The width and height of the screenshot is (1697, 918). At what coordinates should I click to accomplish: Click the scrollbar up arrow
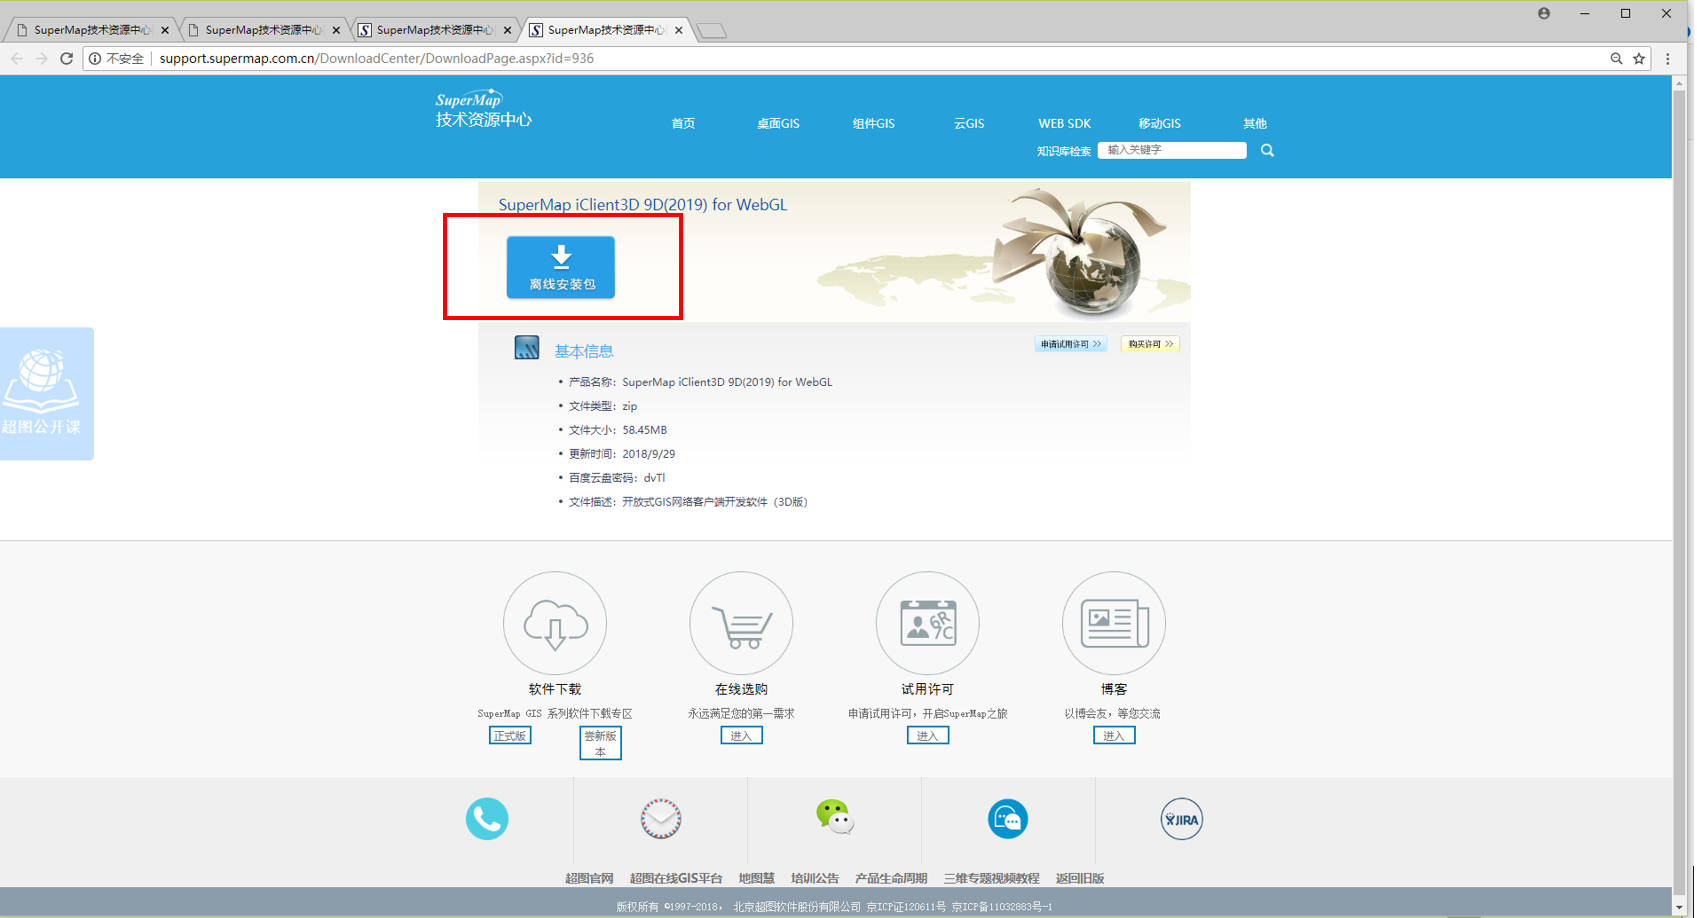tap(1679, 83)
